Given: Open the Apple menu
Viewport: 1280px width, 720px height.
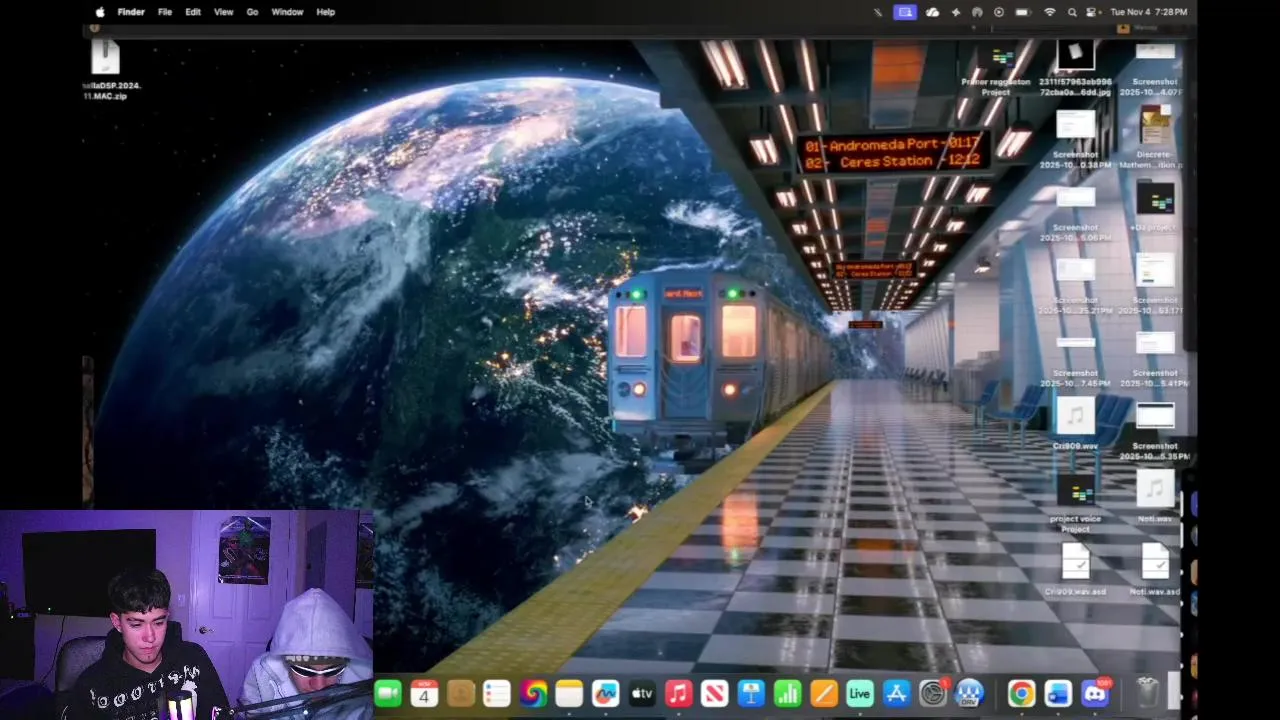Looking at the screenshot, I should (100, 12).
